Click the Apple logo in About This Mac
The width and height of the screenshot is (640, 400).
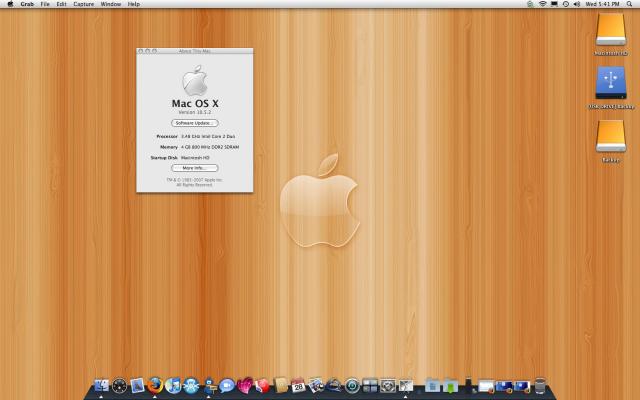pyautogui.click(x=195, y=80)
